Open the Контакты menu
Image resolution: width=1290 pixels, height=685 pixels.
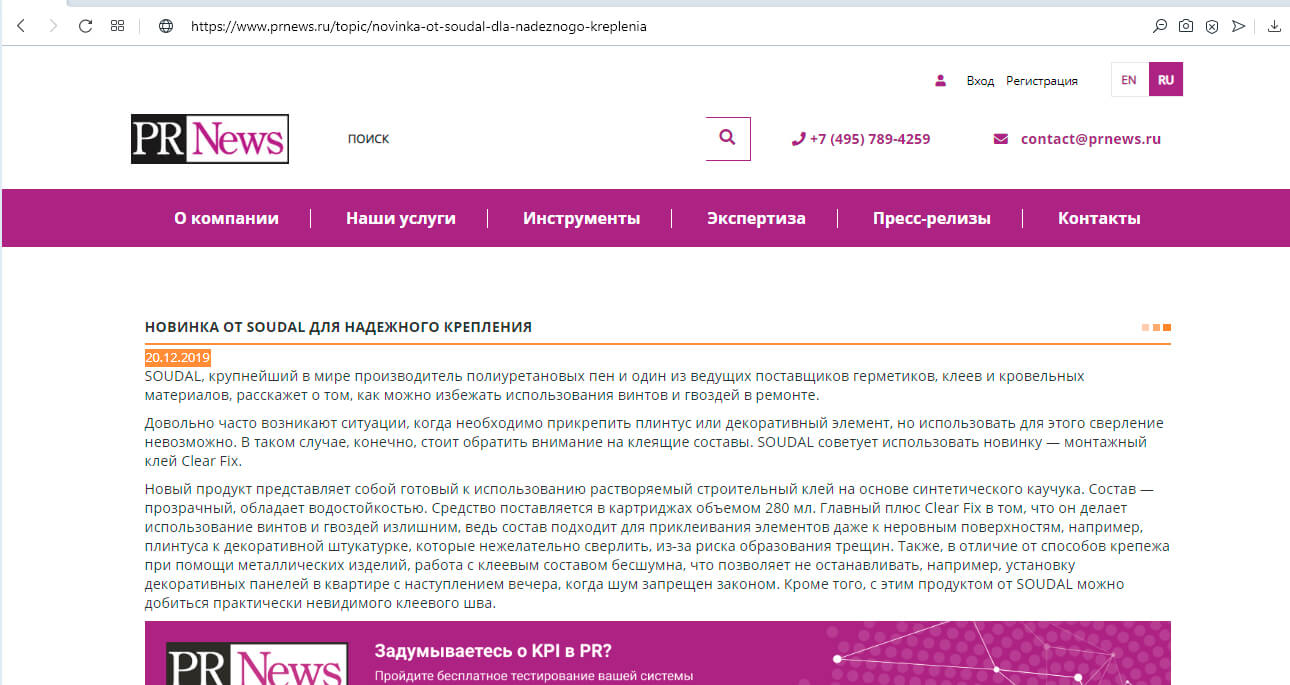[x=1099, y=218]
